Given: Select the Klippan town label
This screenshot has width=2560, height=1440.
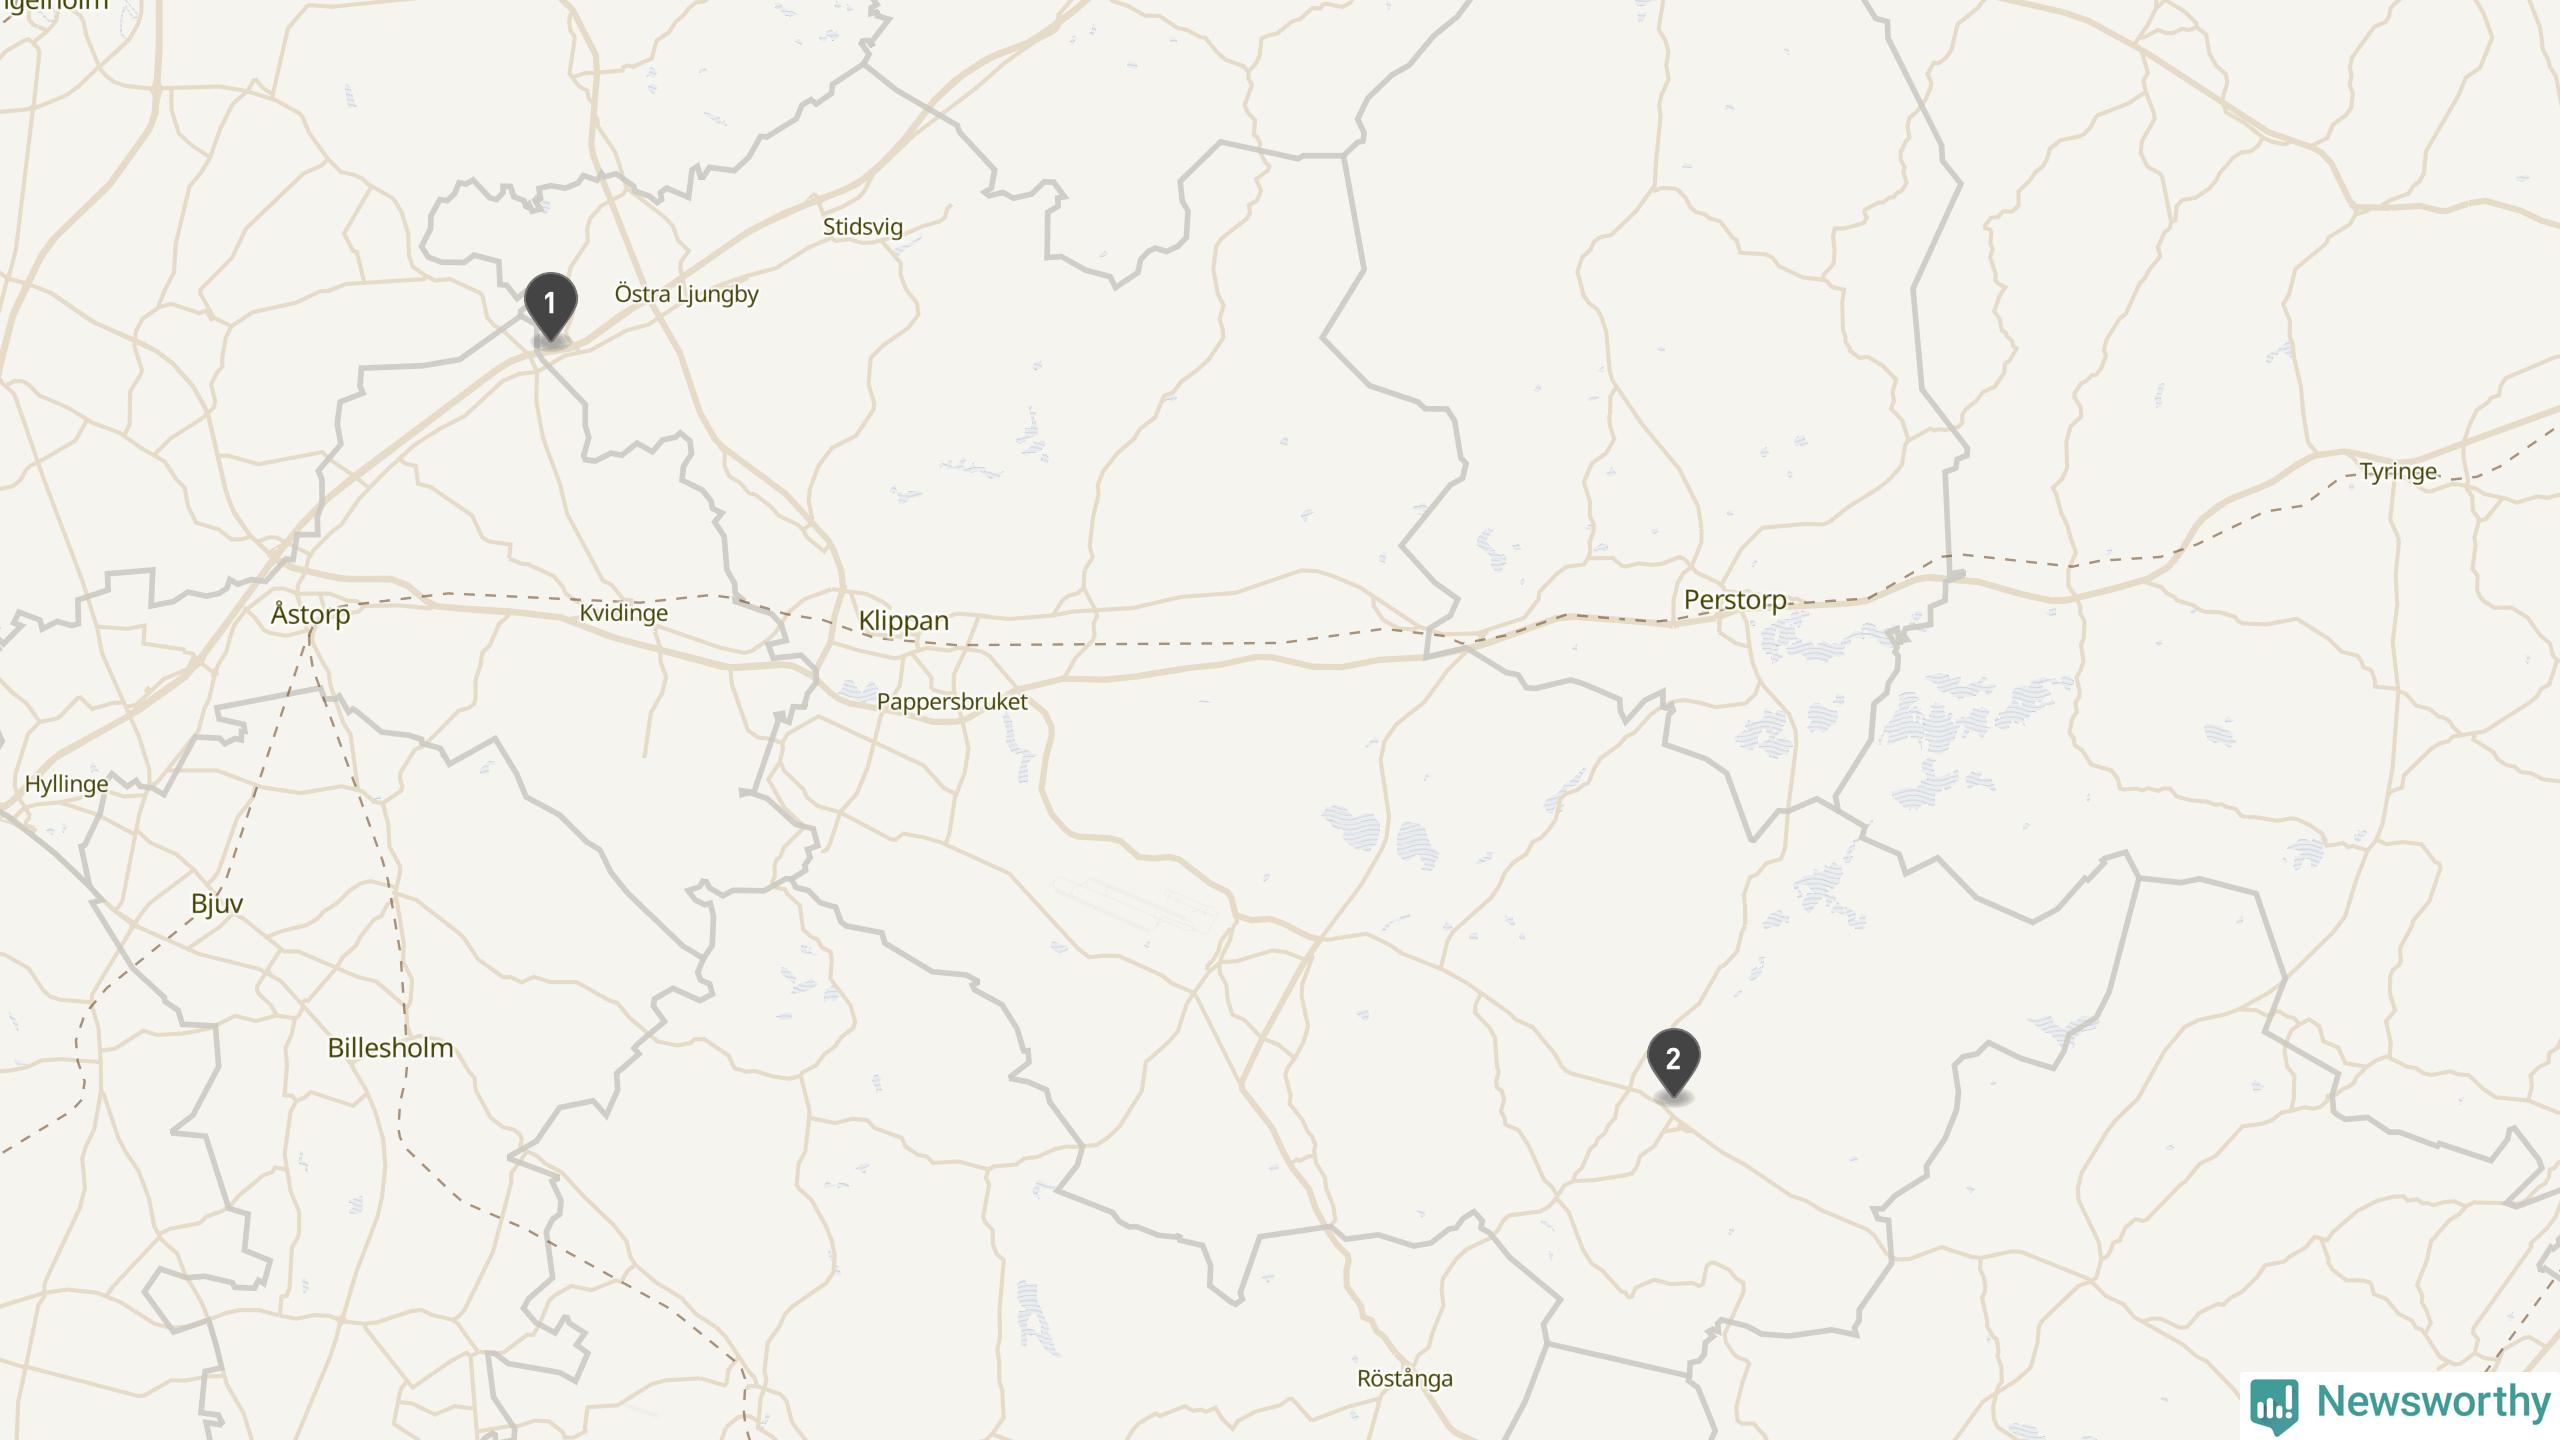Looking at the screenshot, I should 903,621.
